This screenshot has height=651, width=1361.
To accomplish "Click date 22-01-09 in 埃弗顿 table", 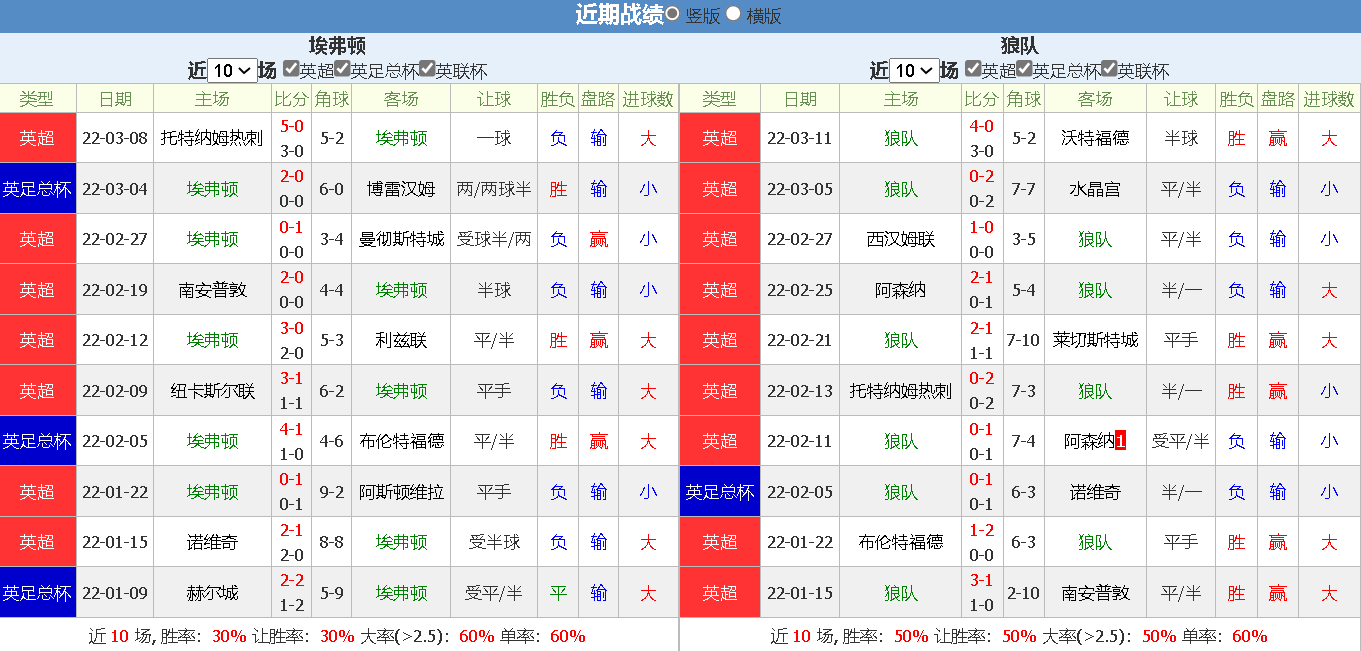I will [x=115, y=593].
